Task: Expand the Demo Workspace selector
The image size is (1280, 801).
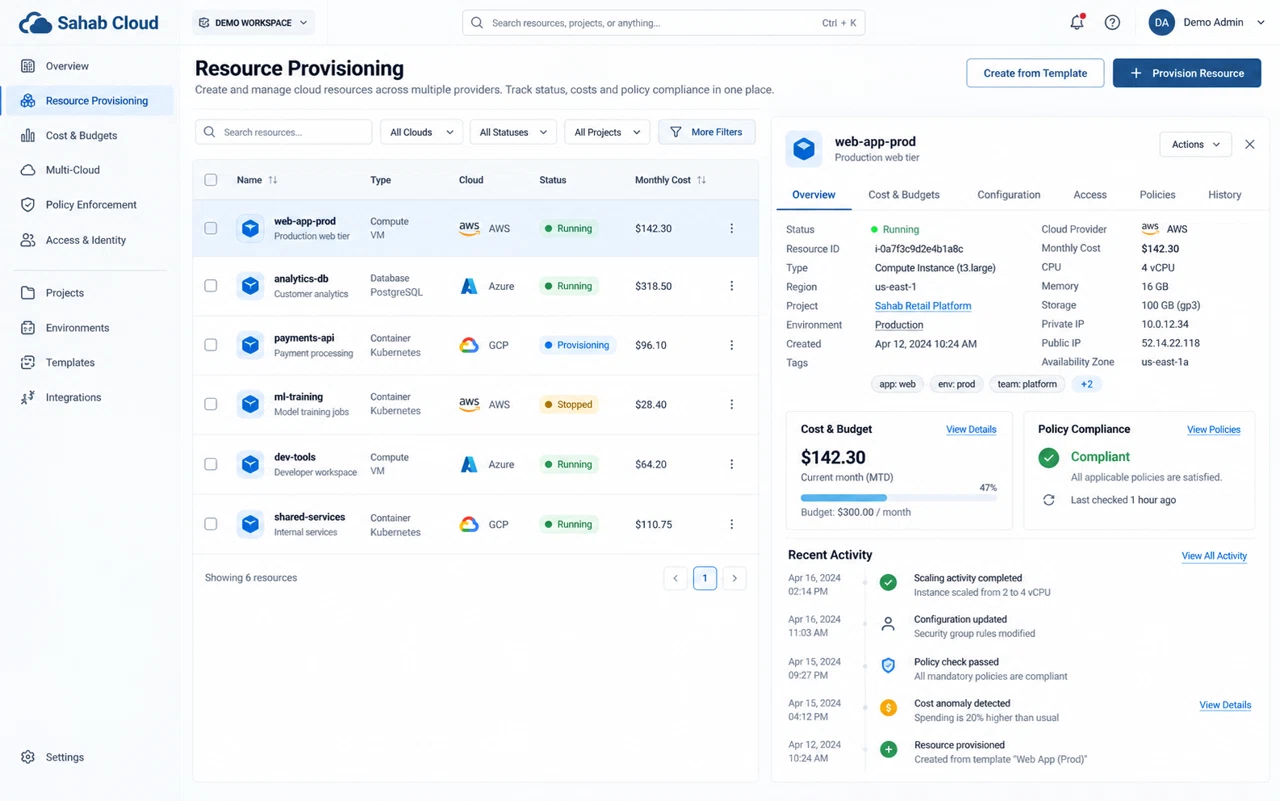Action: click(254, 22)
